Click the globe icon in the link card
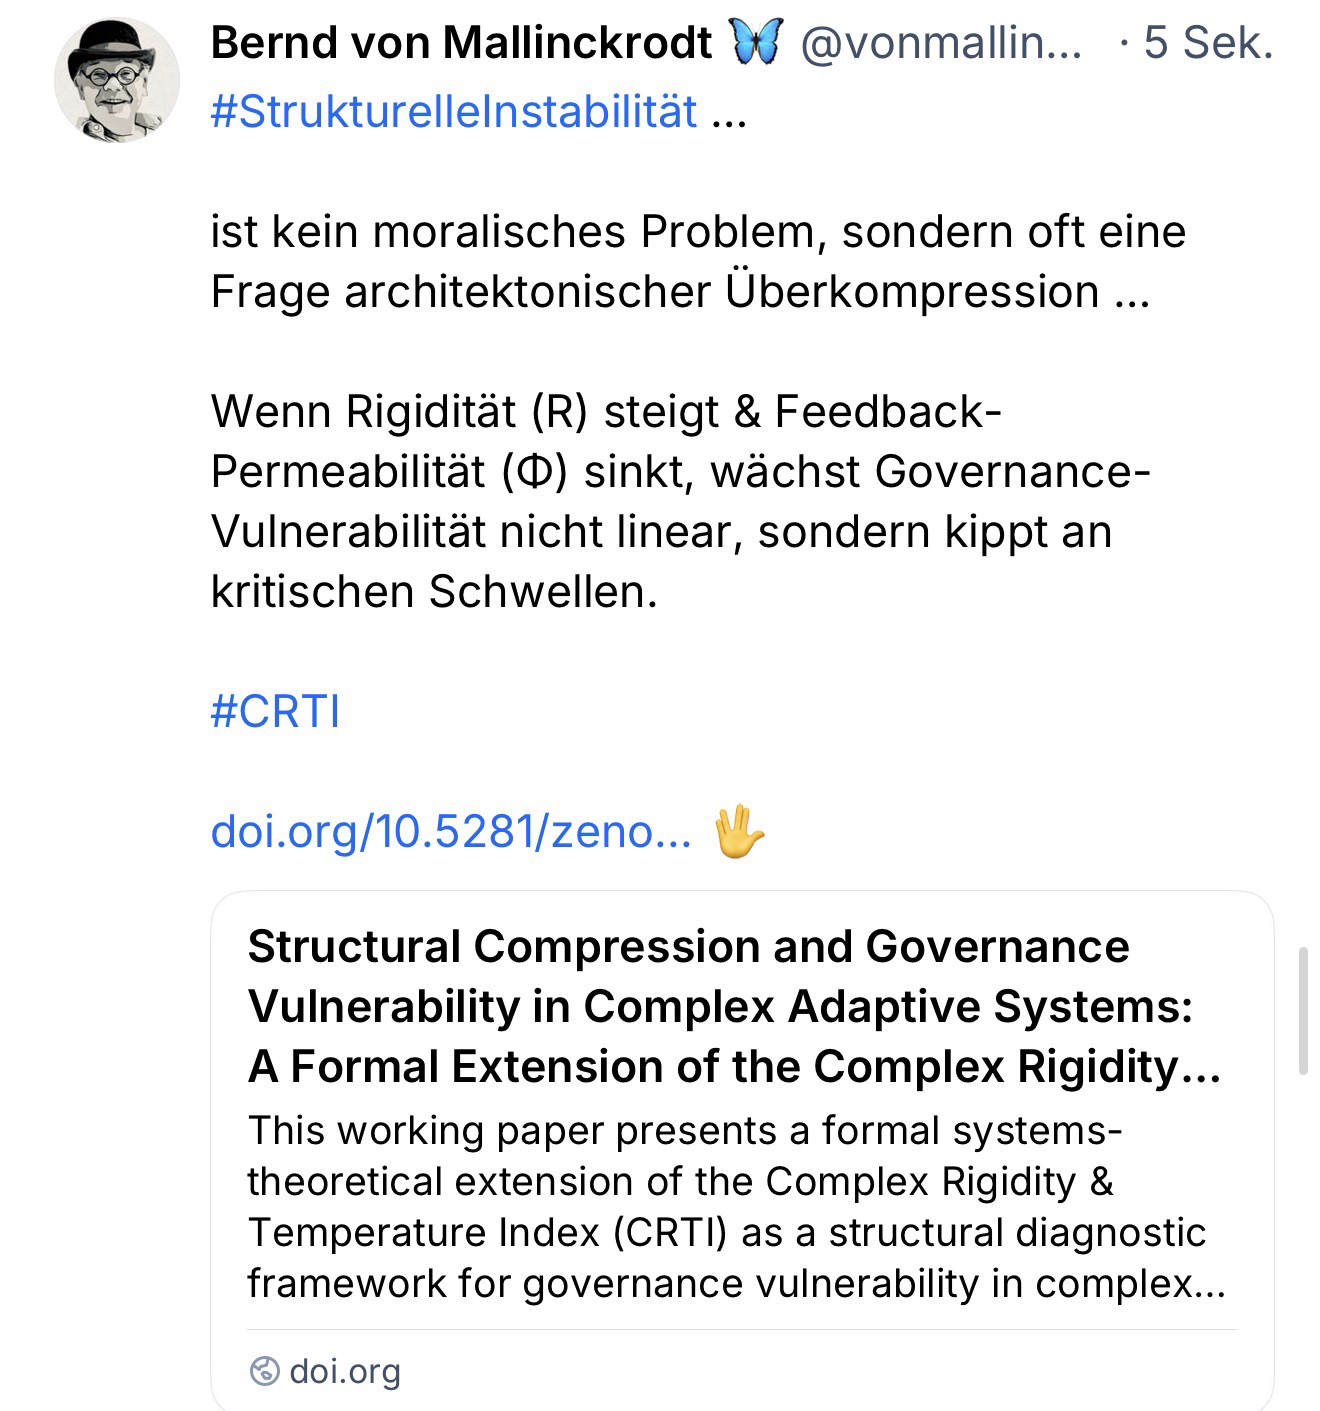This screenshot has width=1320, height=1411. [x=264, y=1371]
